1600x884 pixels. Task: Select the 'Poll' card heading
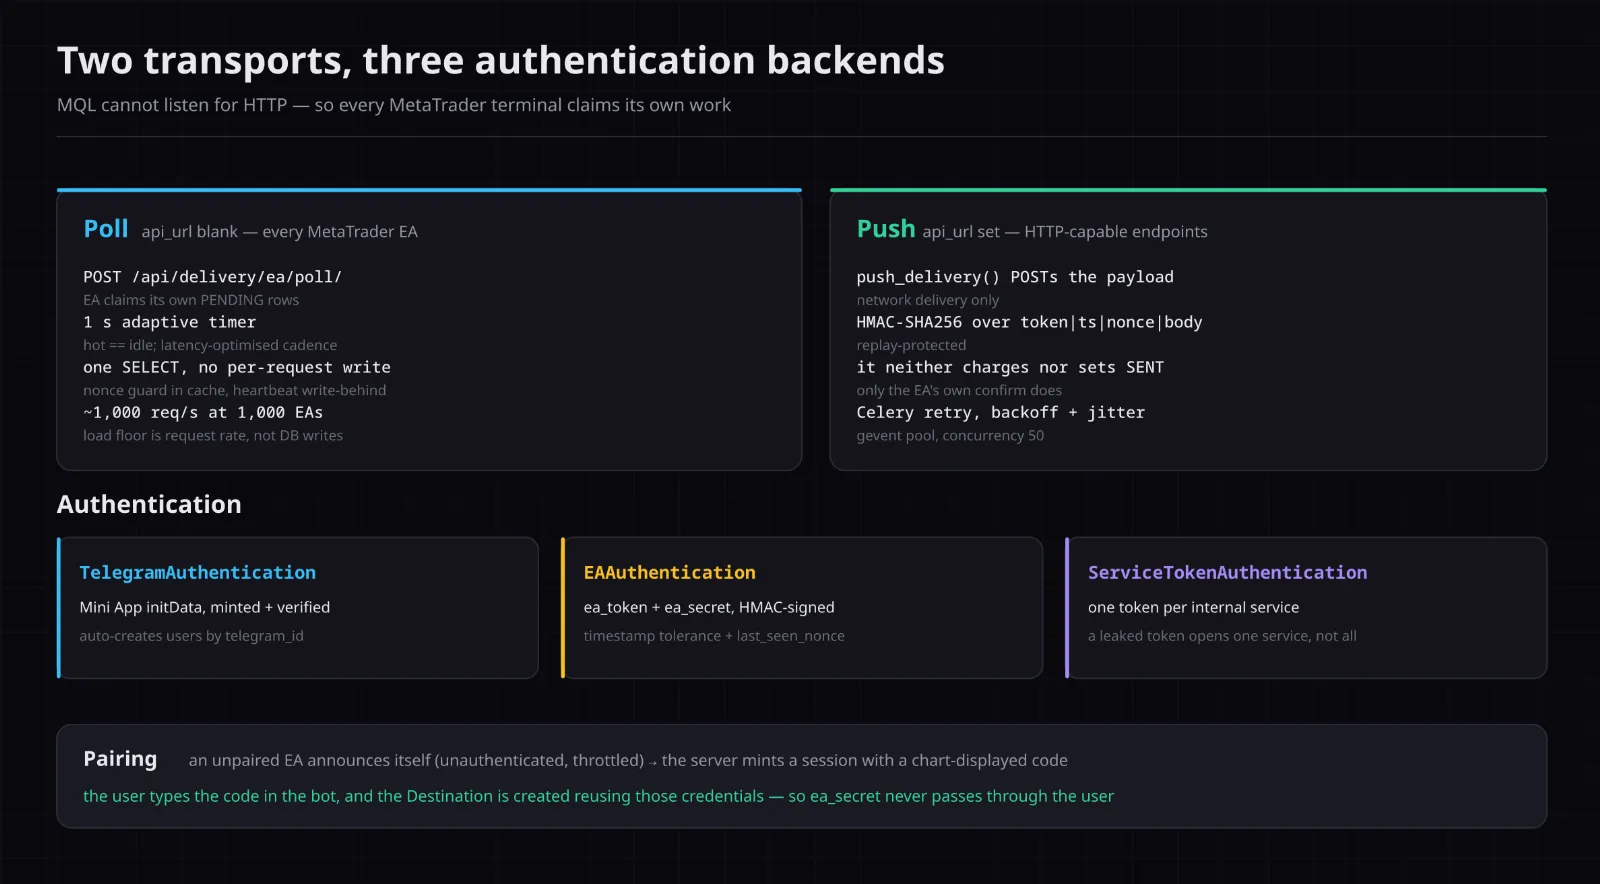pyautogui.click(x=106, y=229)
